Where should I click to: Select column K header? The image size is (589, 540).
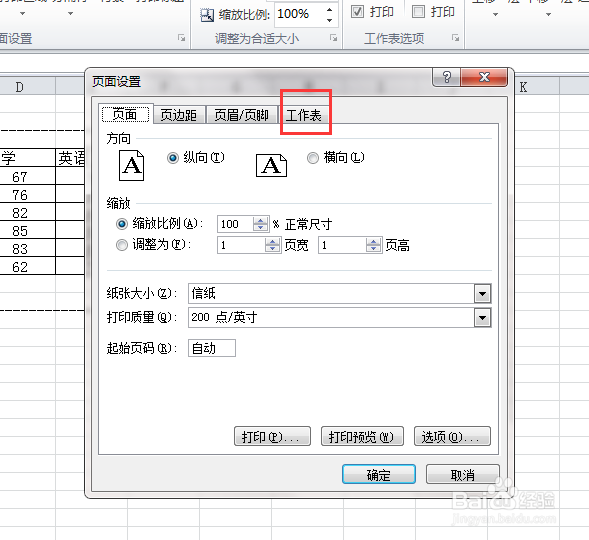click(x=538, y=87)
